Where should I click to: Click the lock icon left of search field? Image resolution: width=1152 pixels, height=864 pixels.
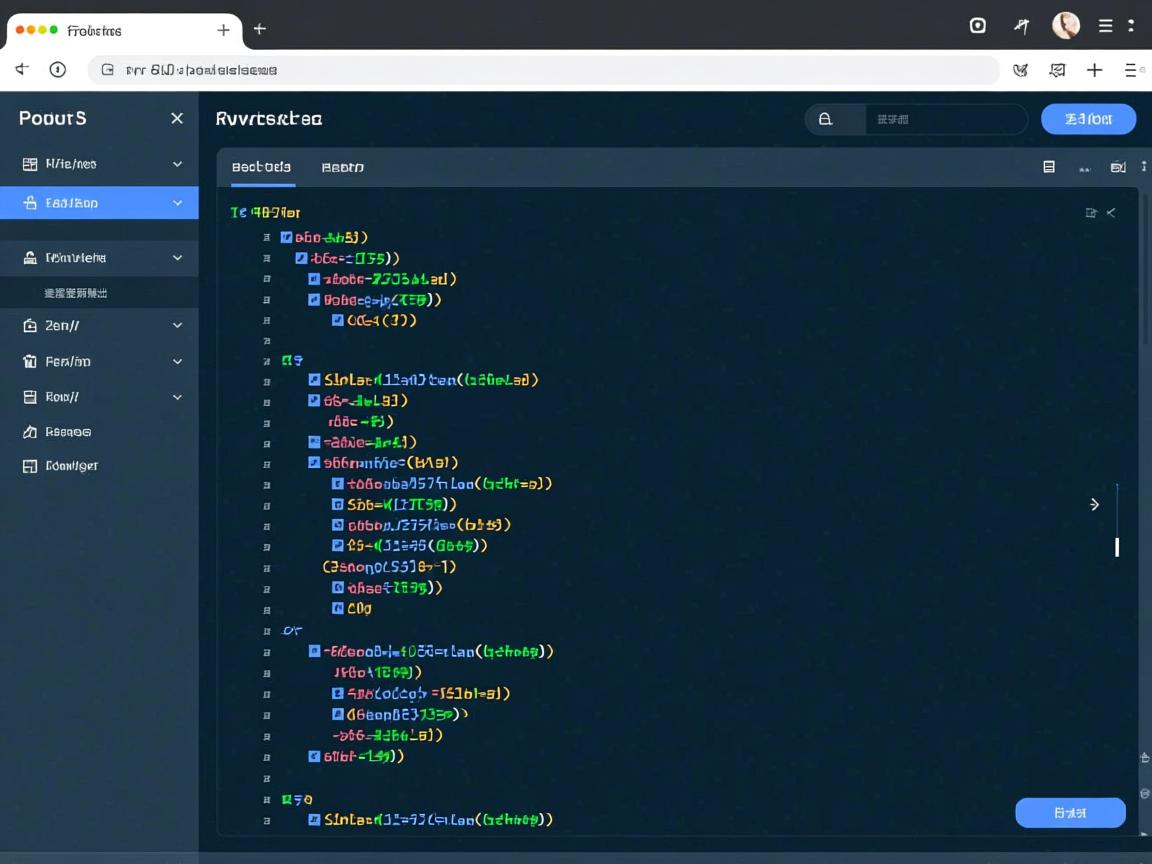(825, 119)
